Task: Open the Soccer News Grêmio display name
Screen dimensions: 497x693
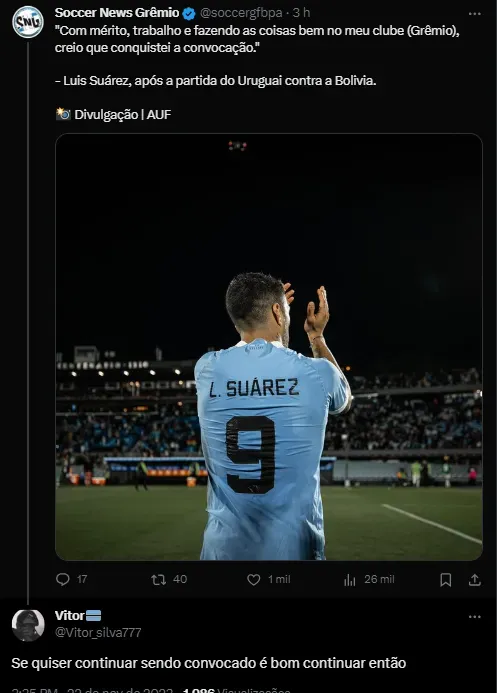Action: pos(117,13)
